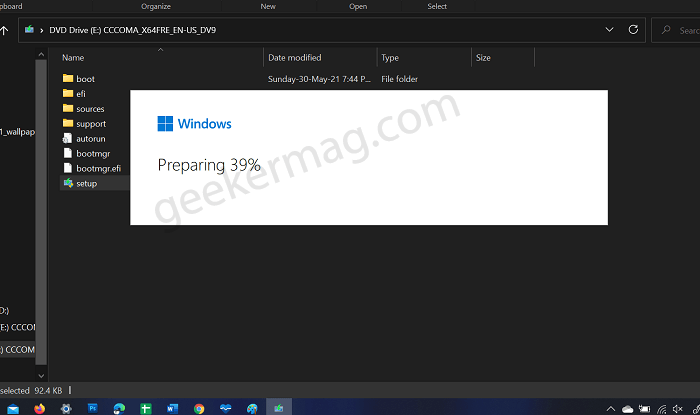Expand breadcrumb chevron before DVD Drive

42,30
